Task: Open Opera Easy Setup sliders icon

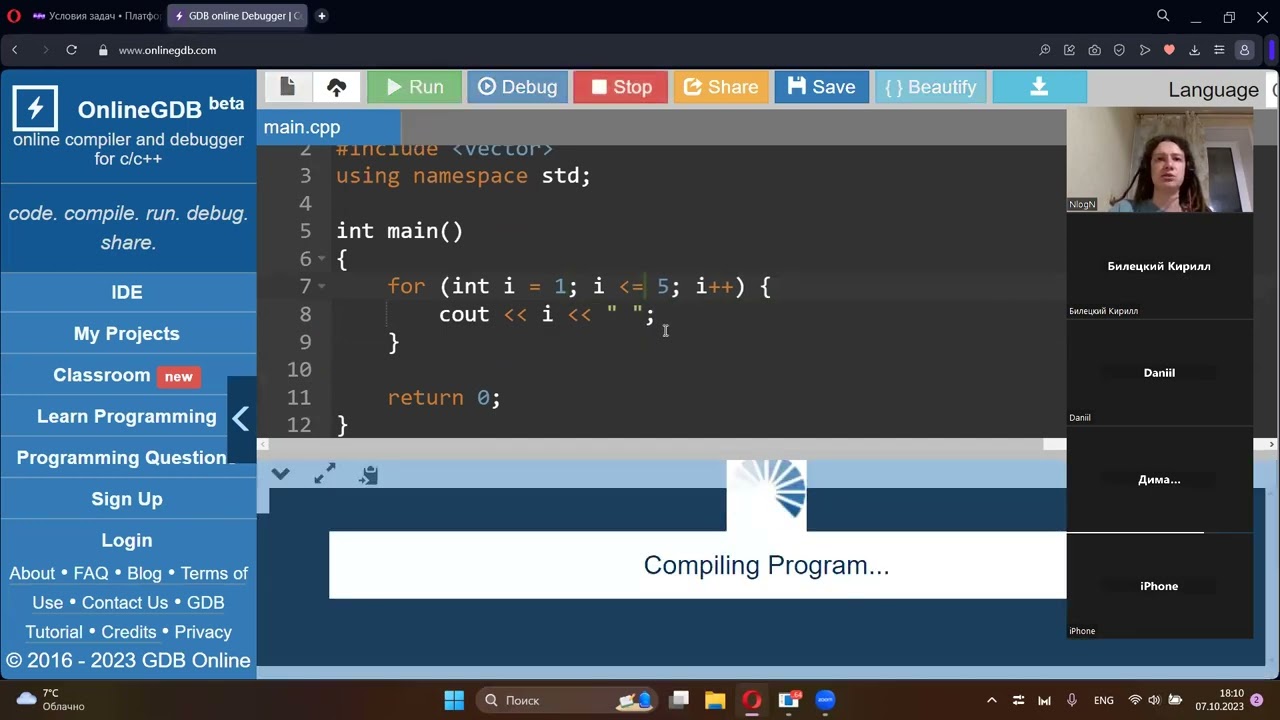Action: [1219, 50]
